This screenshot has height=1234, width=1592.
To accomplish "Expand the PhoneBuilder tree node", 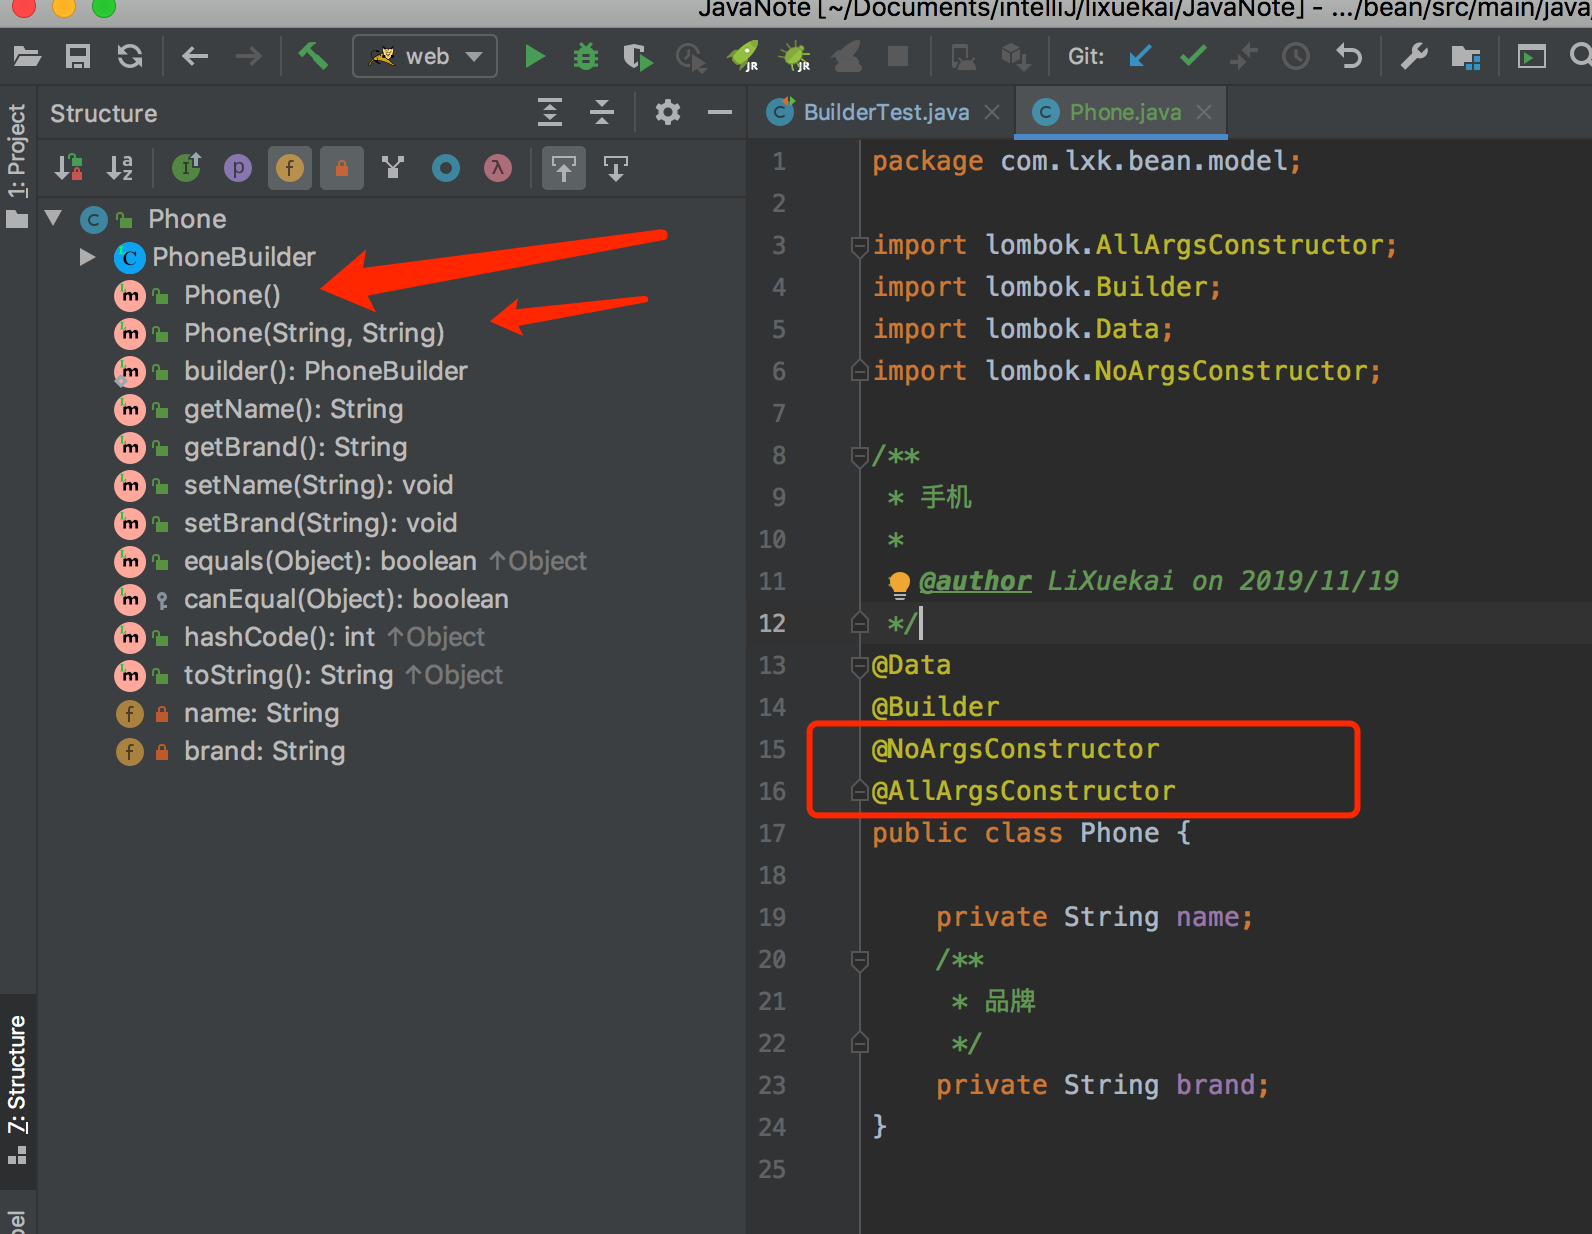I will click(x=88, y=257).
